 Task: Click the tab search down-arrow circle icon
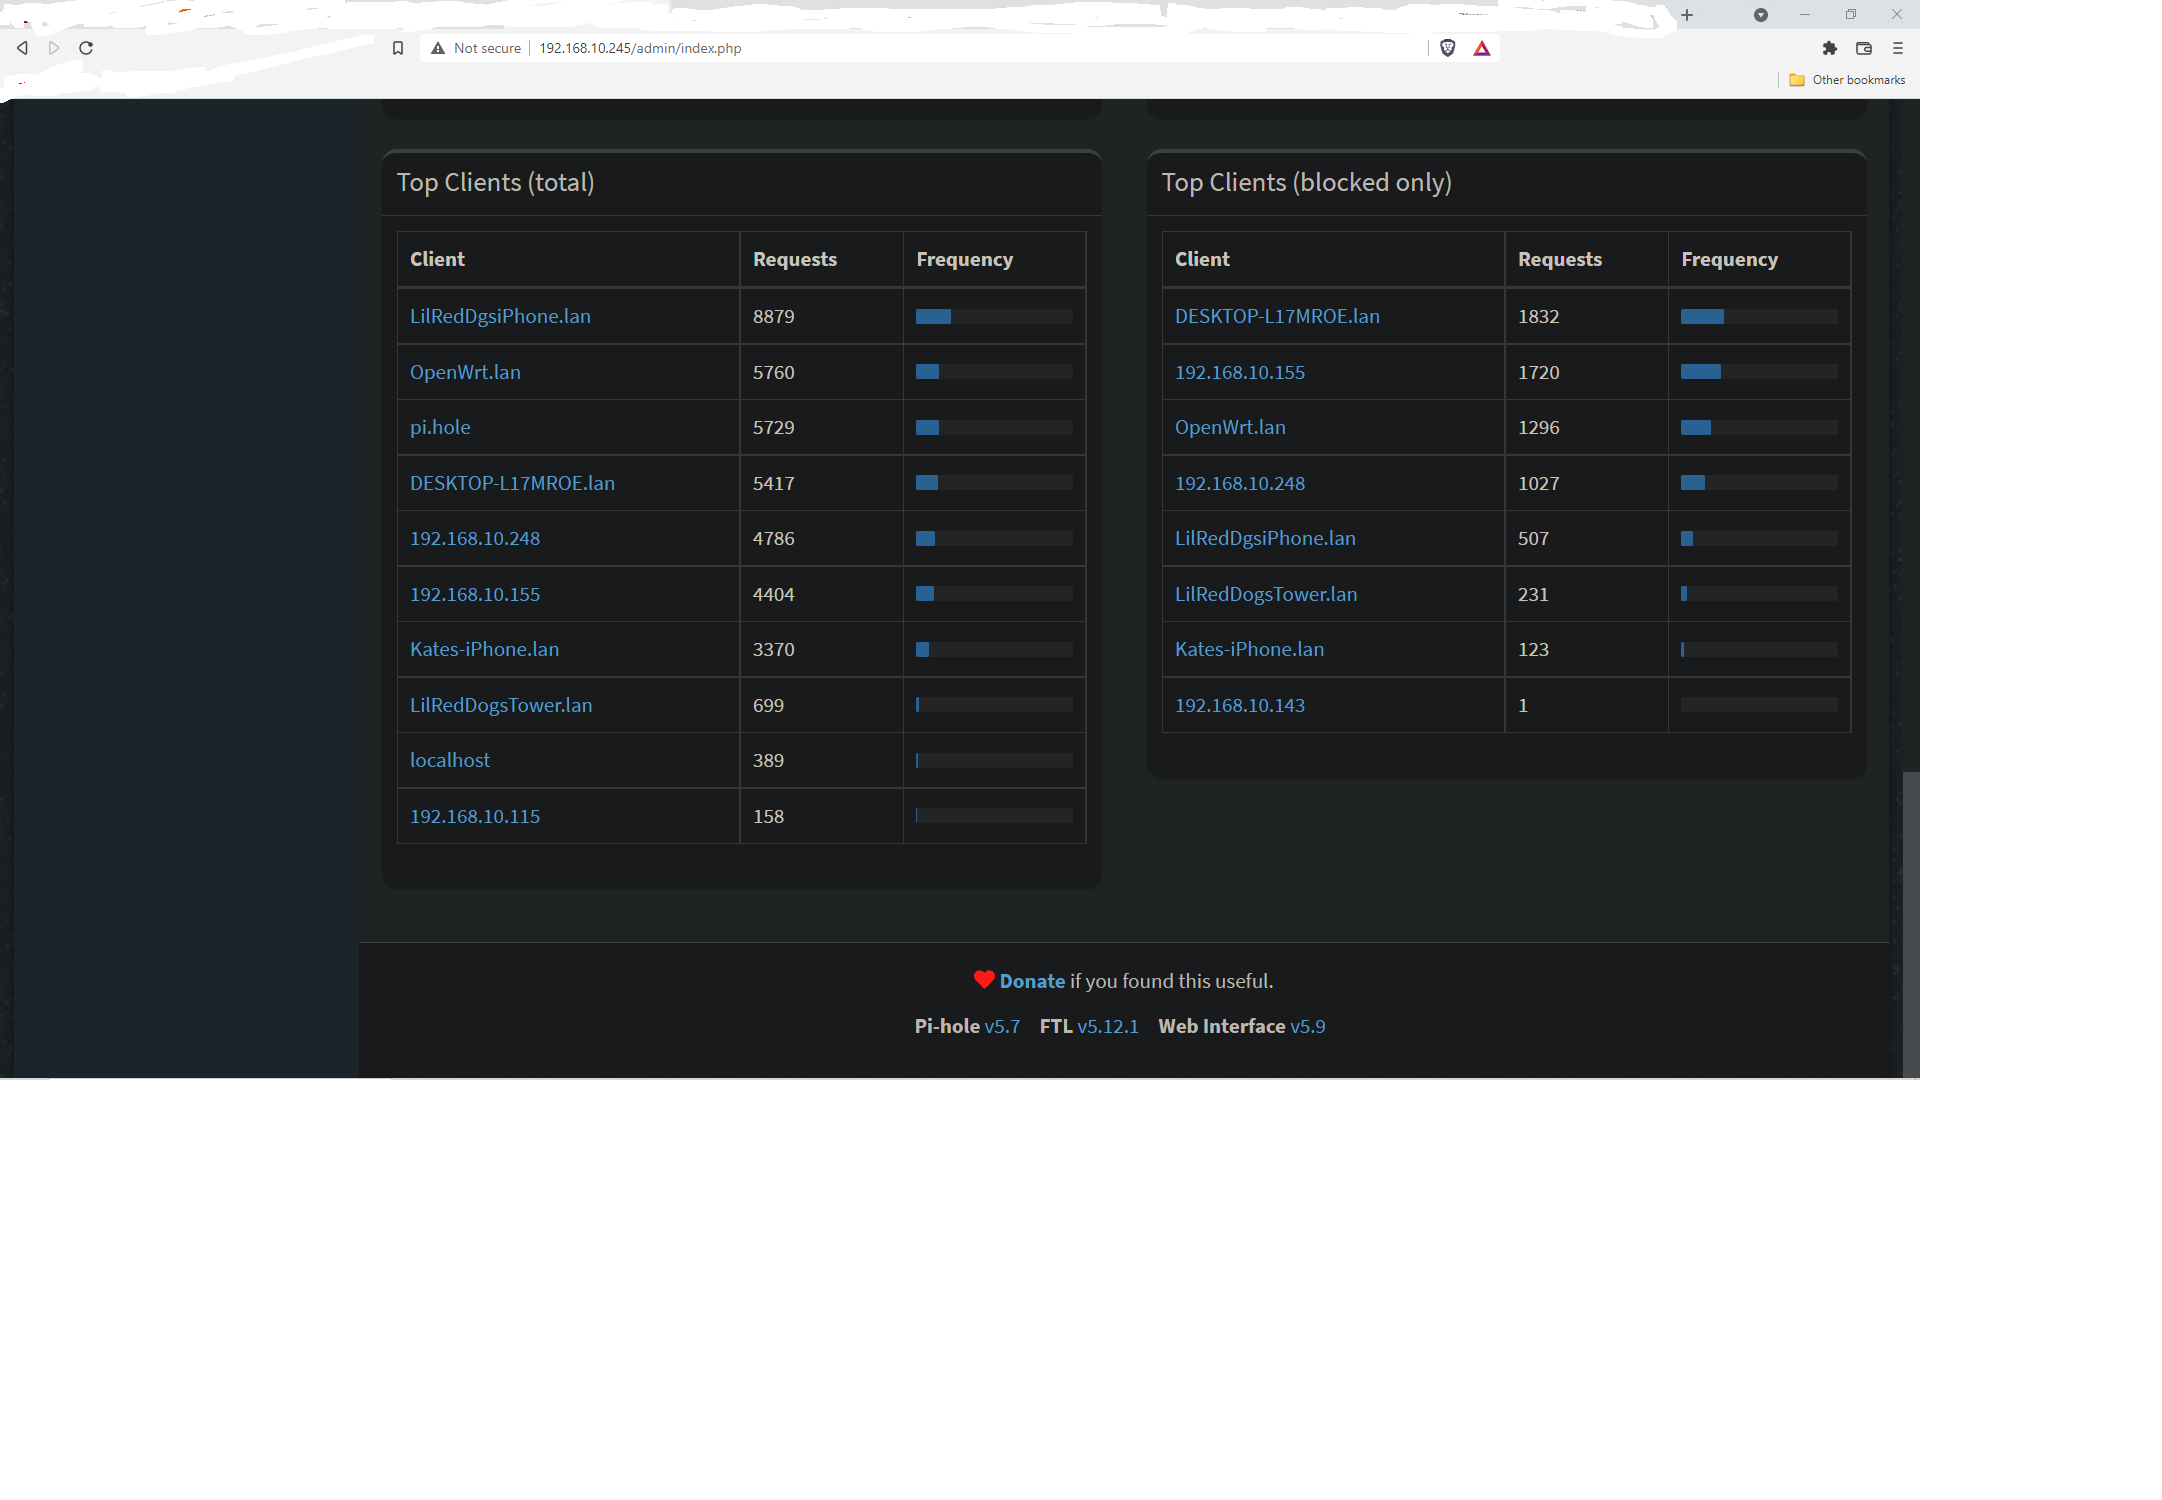[1761, 15]
